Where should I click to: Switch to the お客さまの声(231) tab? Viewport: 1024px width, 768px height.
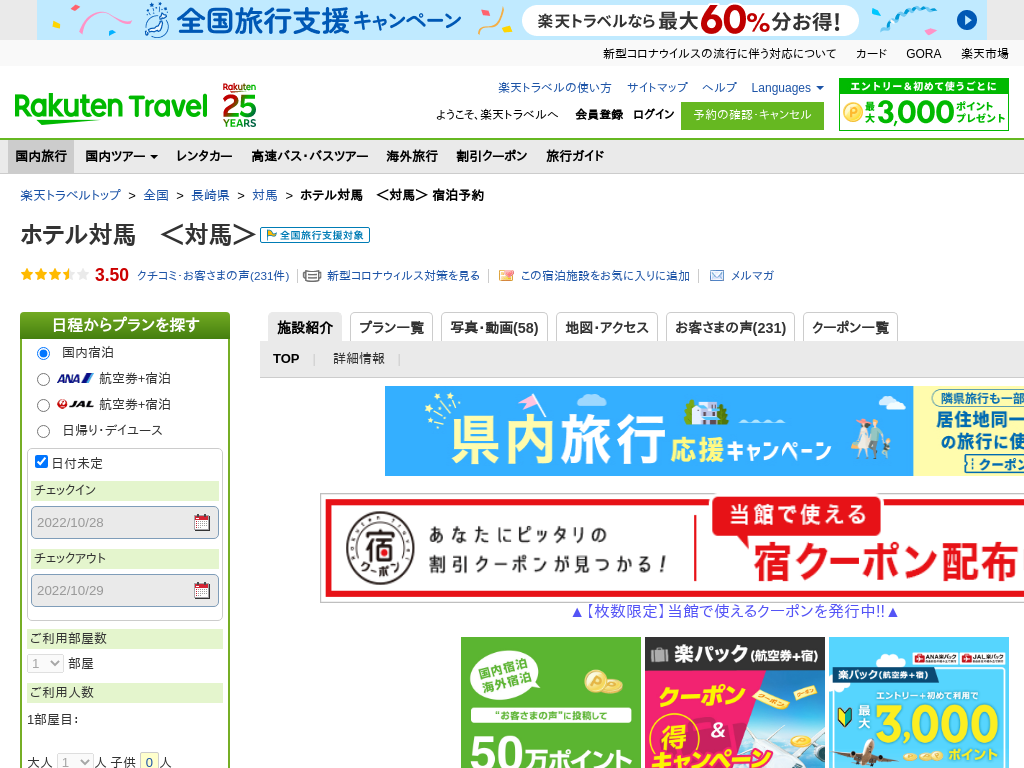(x=730, y=327)
